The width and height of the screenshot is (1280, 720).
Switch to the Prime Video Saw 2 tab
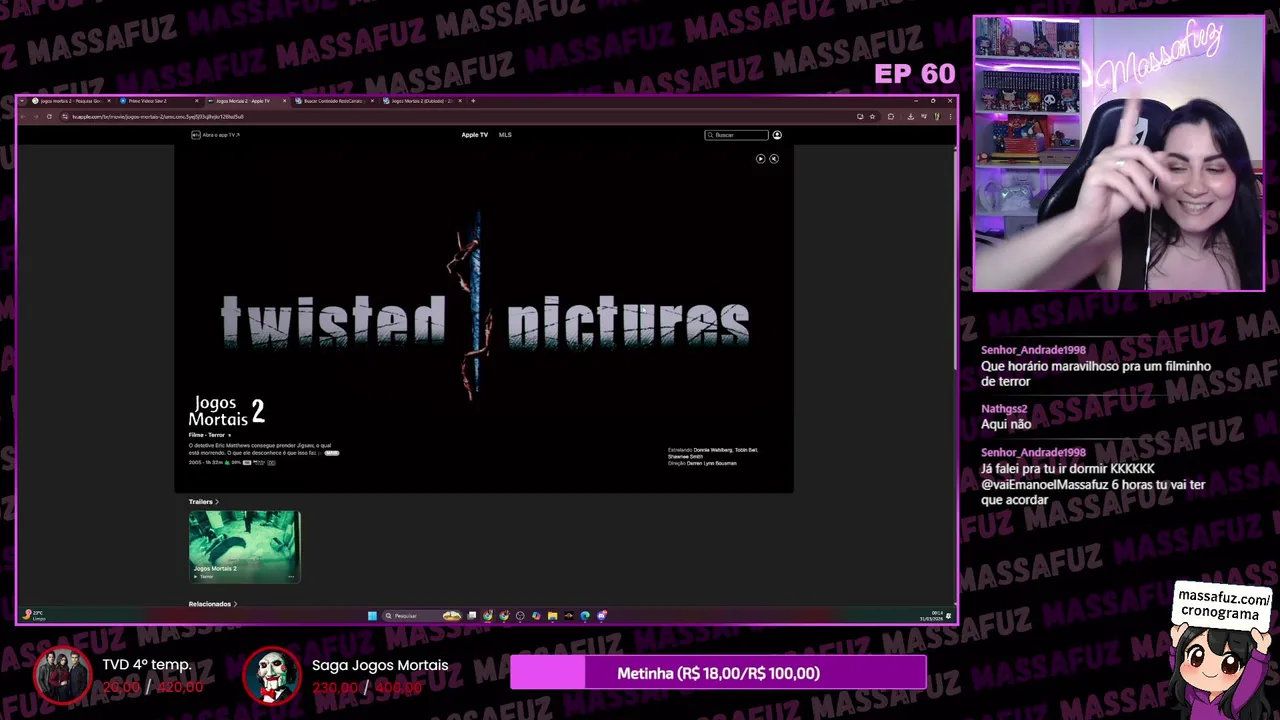click(159, 101)
